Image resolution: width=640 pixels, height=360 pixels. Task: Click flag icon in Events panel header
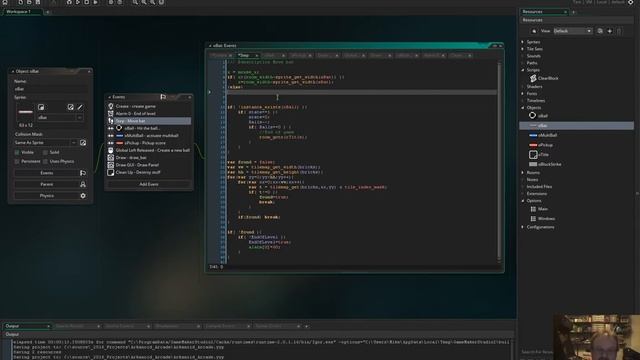point(163,97)
